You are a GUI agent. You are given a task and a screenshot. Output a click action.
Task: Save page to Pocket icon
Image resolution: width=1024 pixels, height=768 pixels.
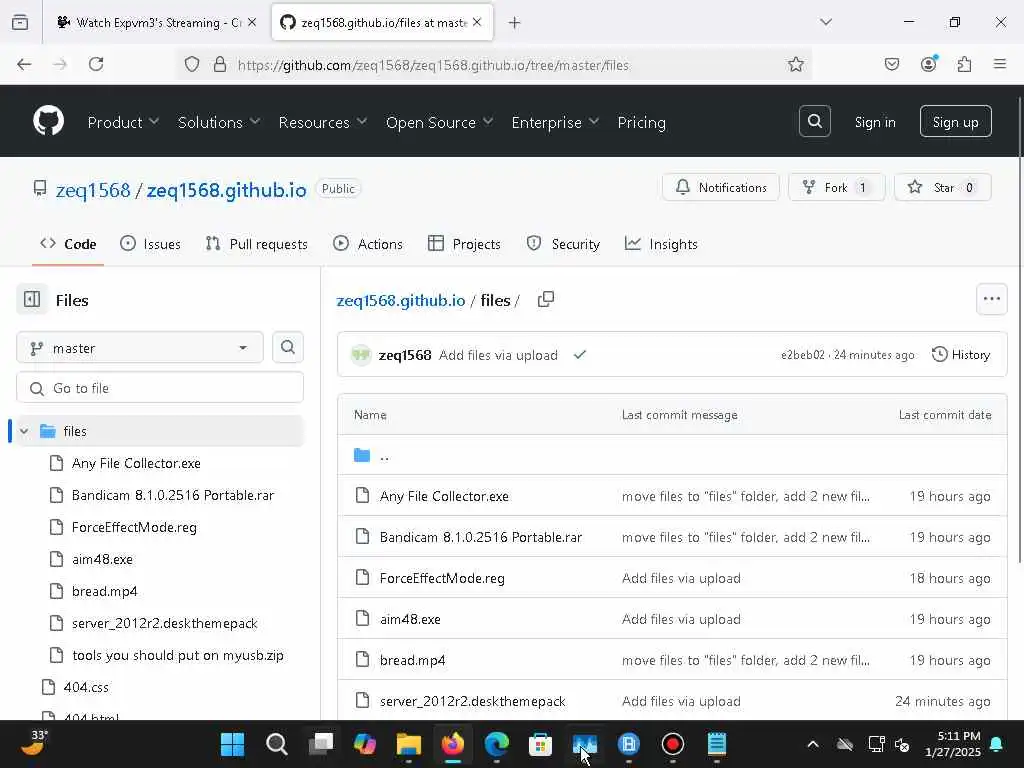pyautogui.click(x=892, y=64)
